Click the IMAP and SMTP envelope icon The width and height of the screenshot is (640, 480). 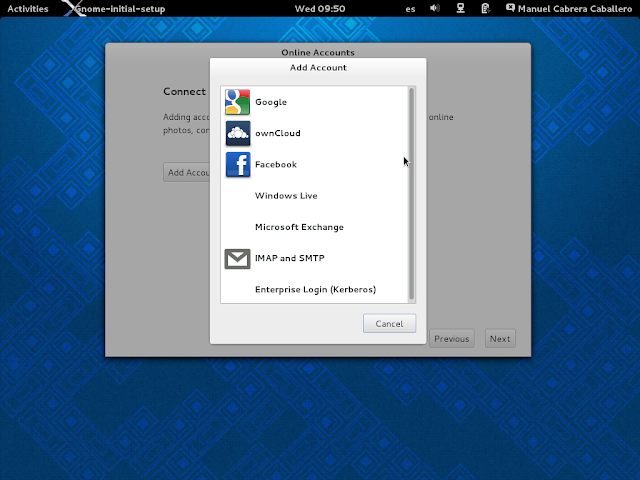[238, 258]
